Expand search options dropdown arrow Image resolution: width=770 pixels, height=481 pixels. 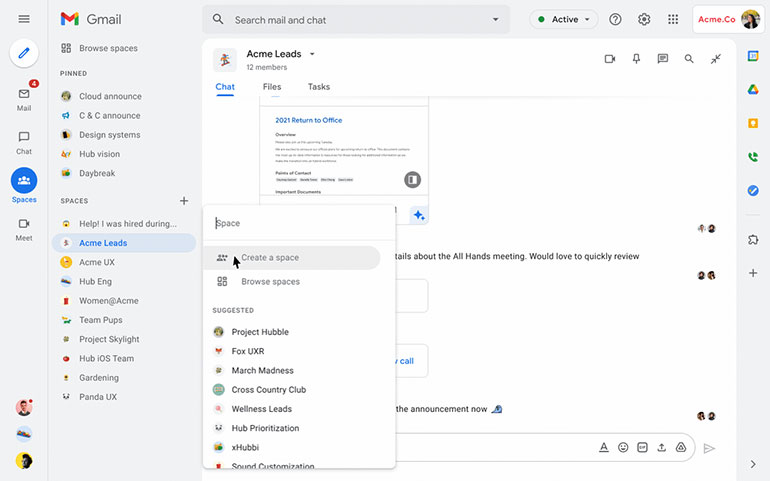495,20
